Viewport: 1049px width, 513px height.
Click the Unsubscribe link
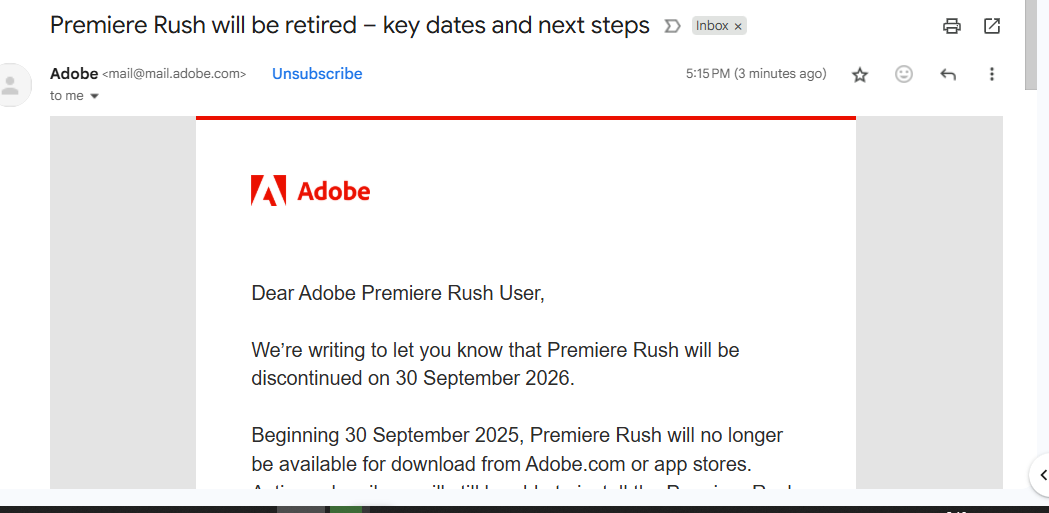click(x=317, y=74)
